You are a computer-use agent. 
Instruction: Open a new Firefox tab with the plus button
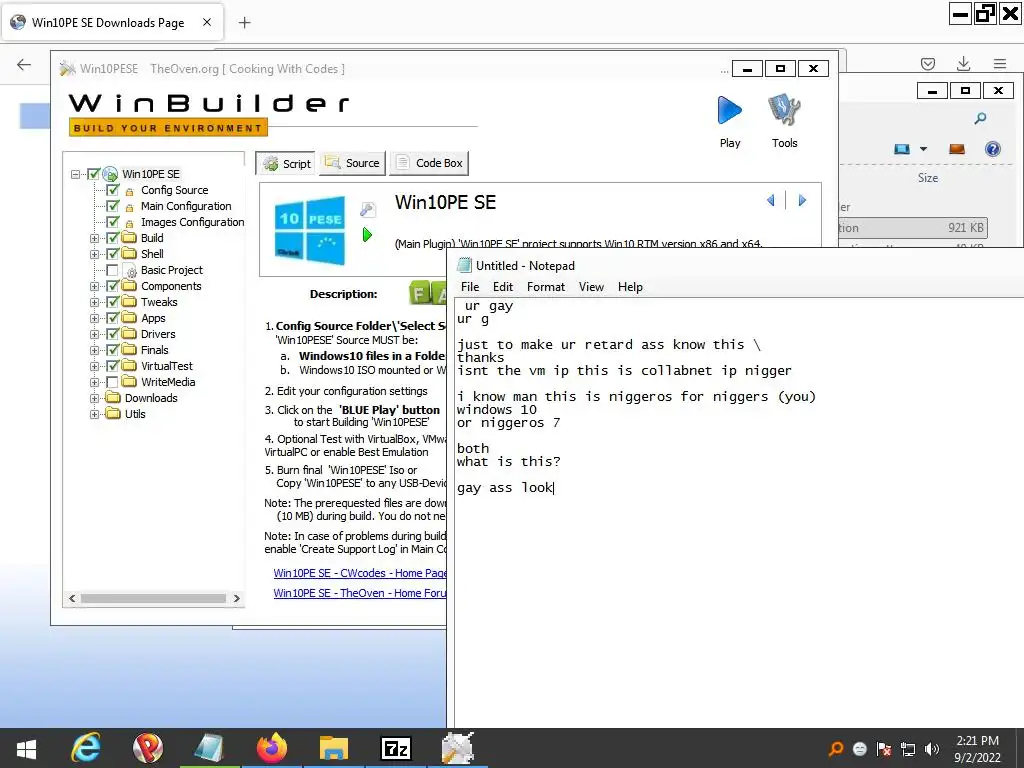click(x=244, y=23)
